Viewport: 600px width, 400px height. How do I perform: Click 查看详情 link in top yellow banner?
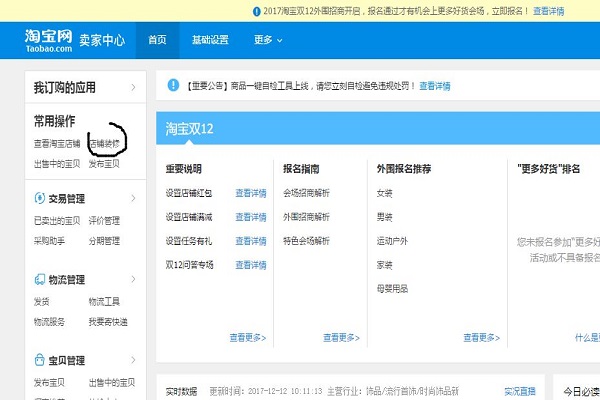[x=549, y=11]
